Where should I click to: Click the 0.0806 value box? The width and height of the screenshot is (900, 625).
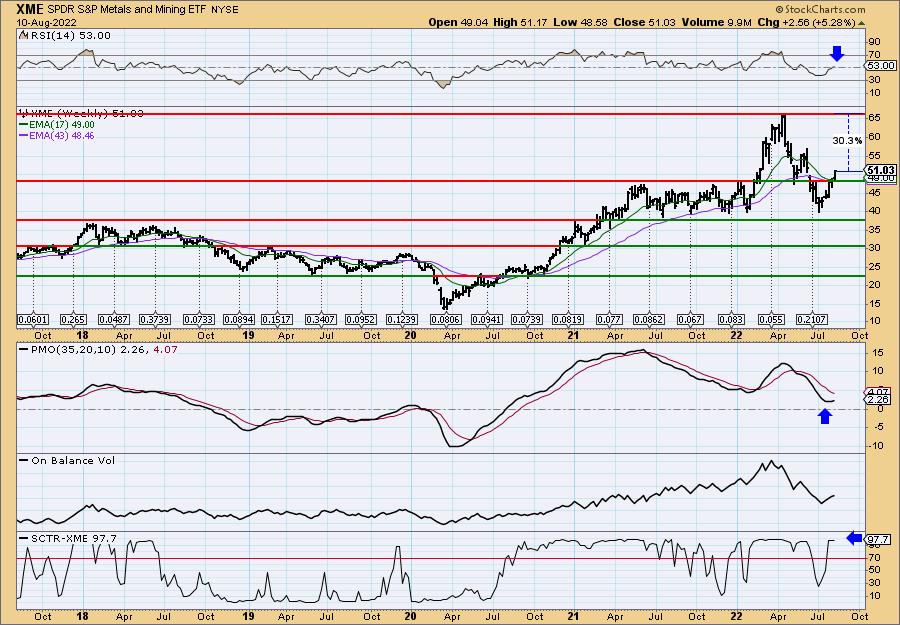pyautogui.click(x=445, y=320)
